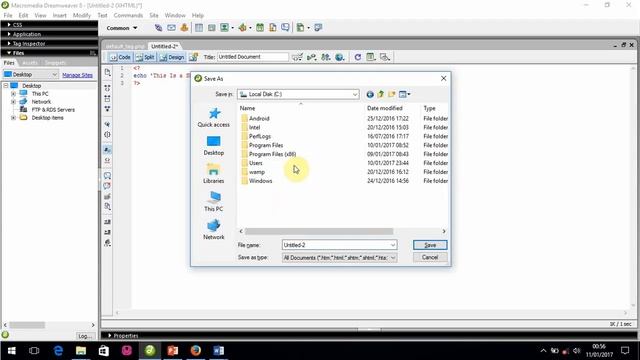640x360 pixels.
Task: Click the Visual Aids icon
Action: click(384, 57)
